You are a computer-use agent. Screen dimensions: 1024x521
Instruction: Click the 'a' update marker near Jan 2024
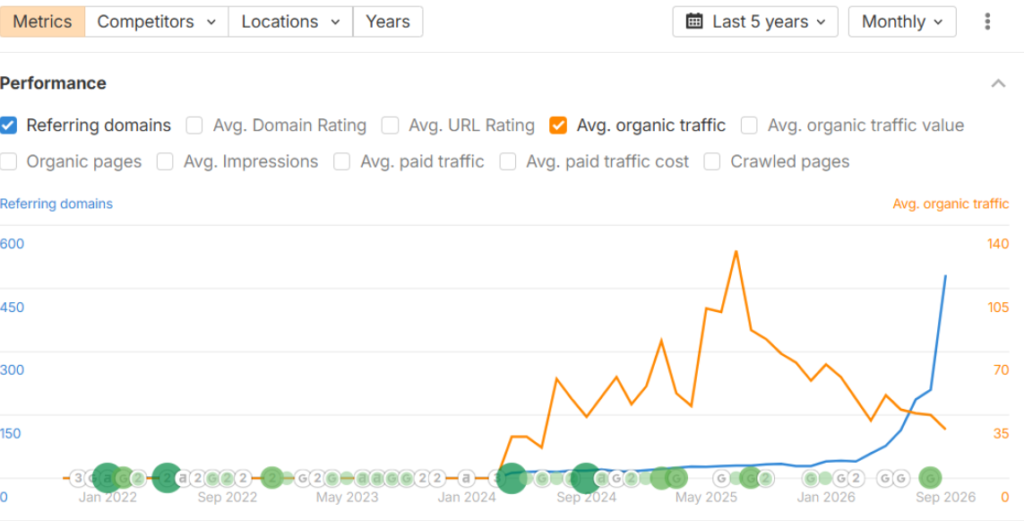[x=466, y=479]
